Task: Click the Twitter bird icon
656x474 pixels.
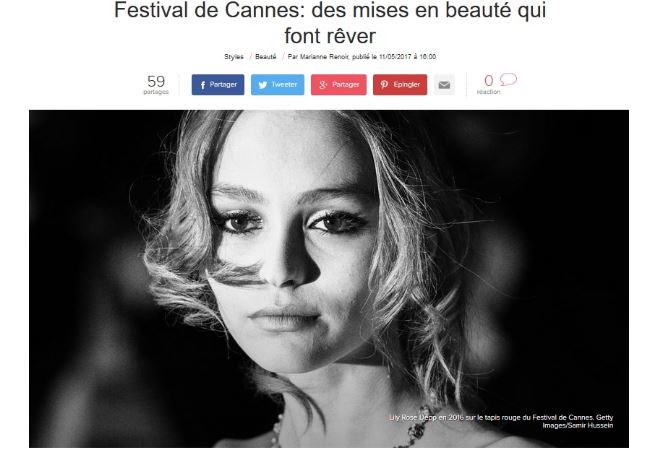Action: (x=262, y=85)
